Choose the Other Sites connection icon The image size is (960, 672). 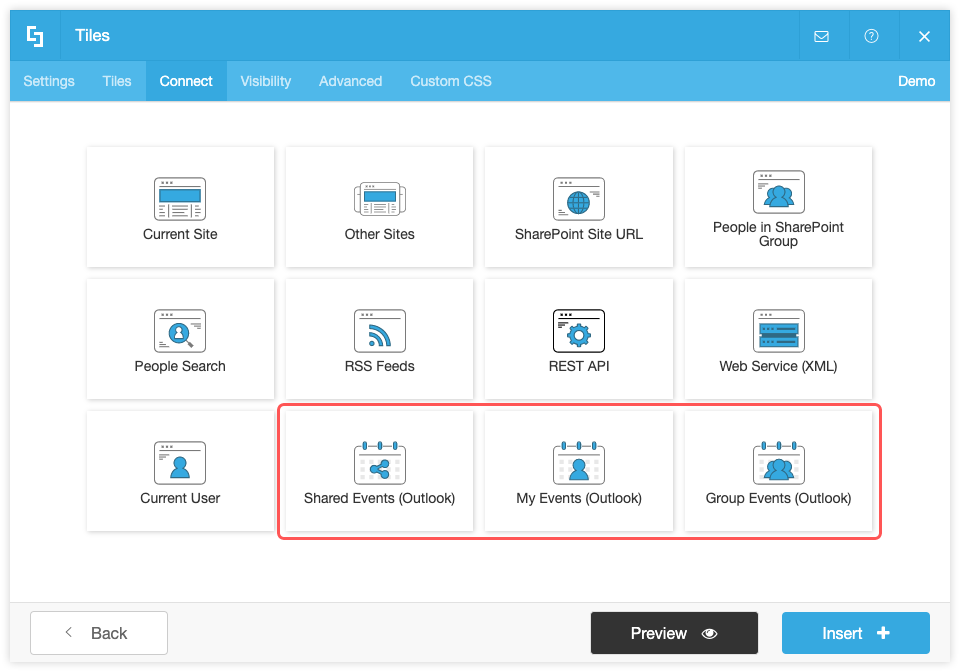point(380,199)
